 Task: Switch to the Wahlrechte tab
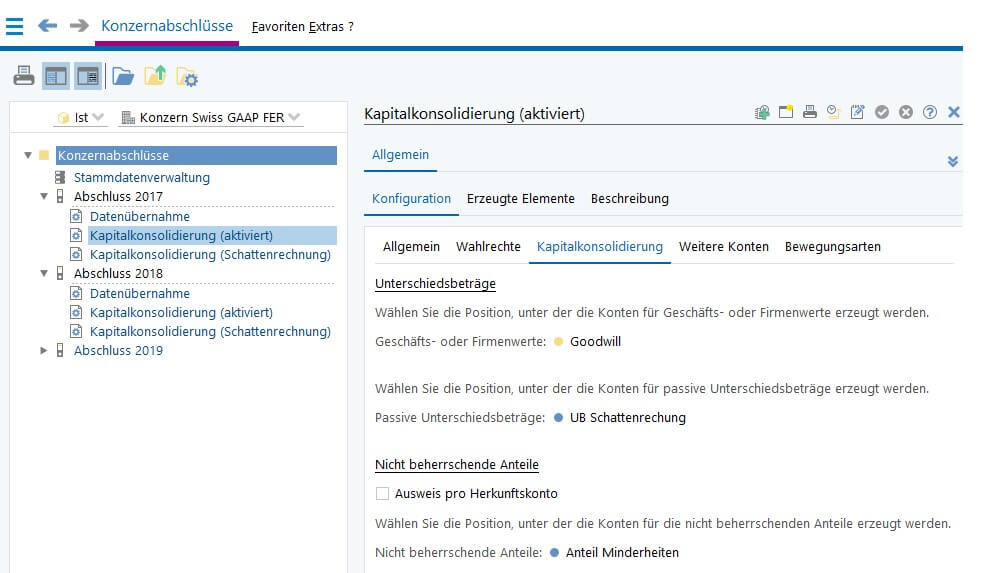(x=488, y=247)
